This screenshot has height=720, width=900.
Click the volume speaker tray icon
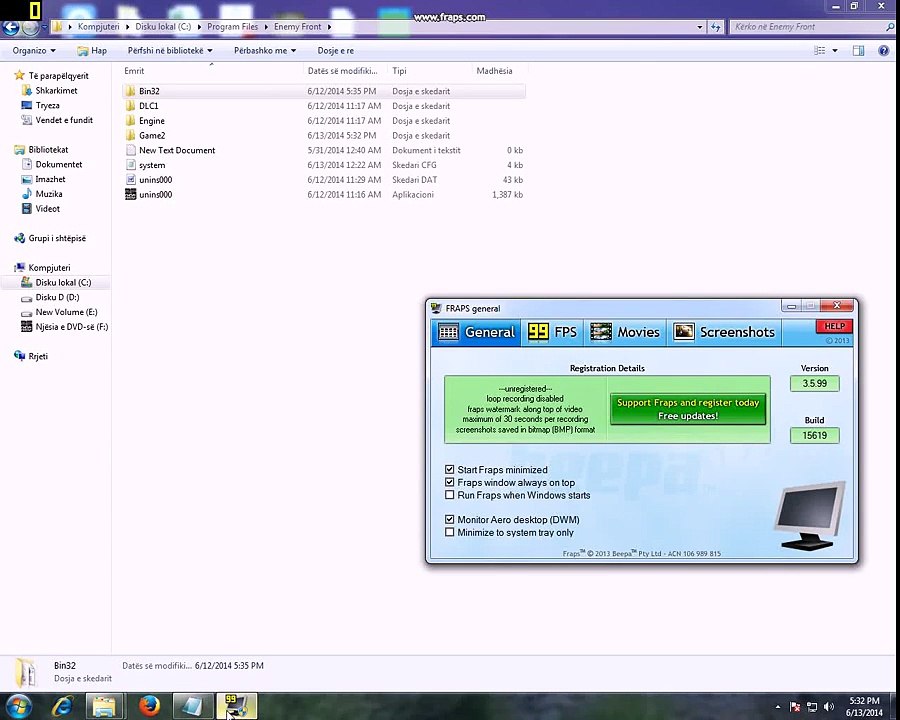[828, 707]
